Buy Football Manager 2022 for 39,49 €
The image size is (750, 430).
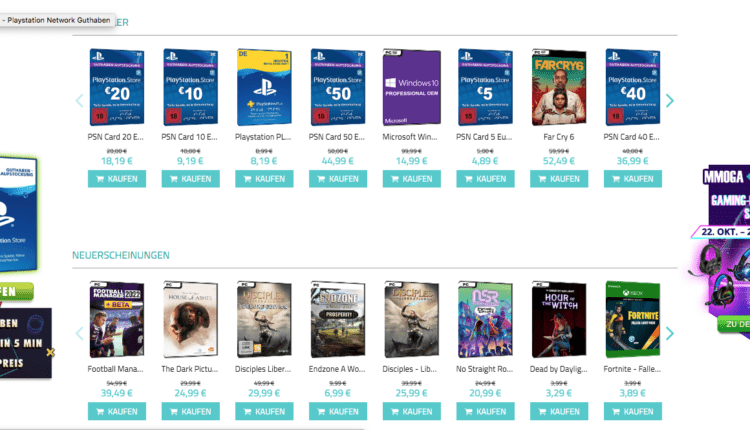coord(117,411)
